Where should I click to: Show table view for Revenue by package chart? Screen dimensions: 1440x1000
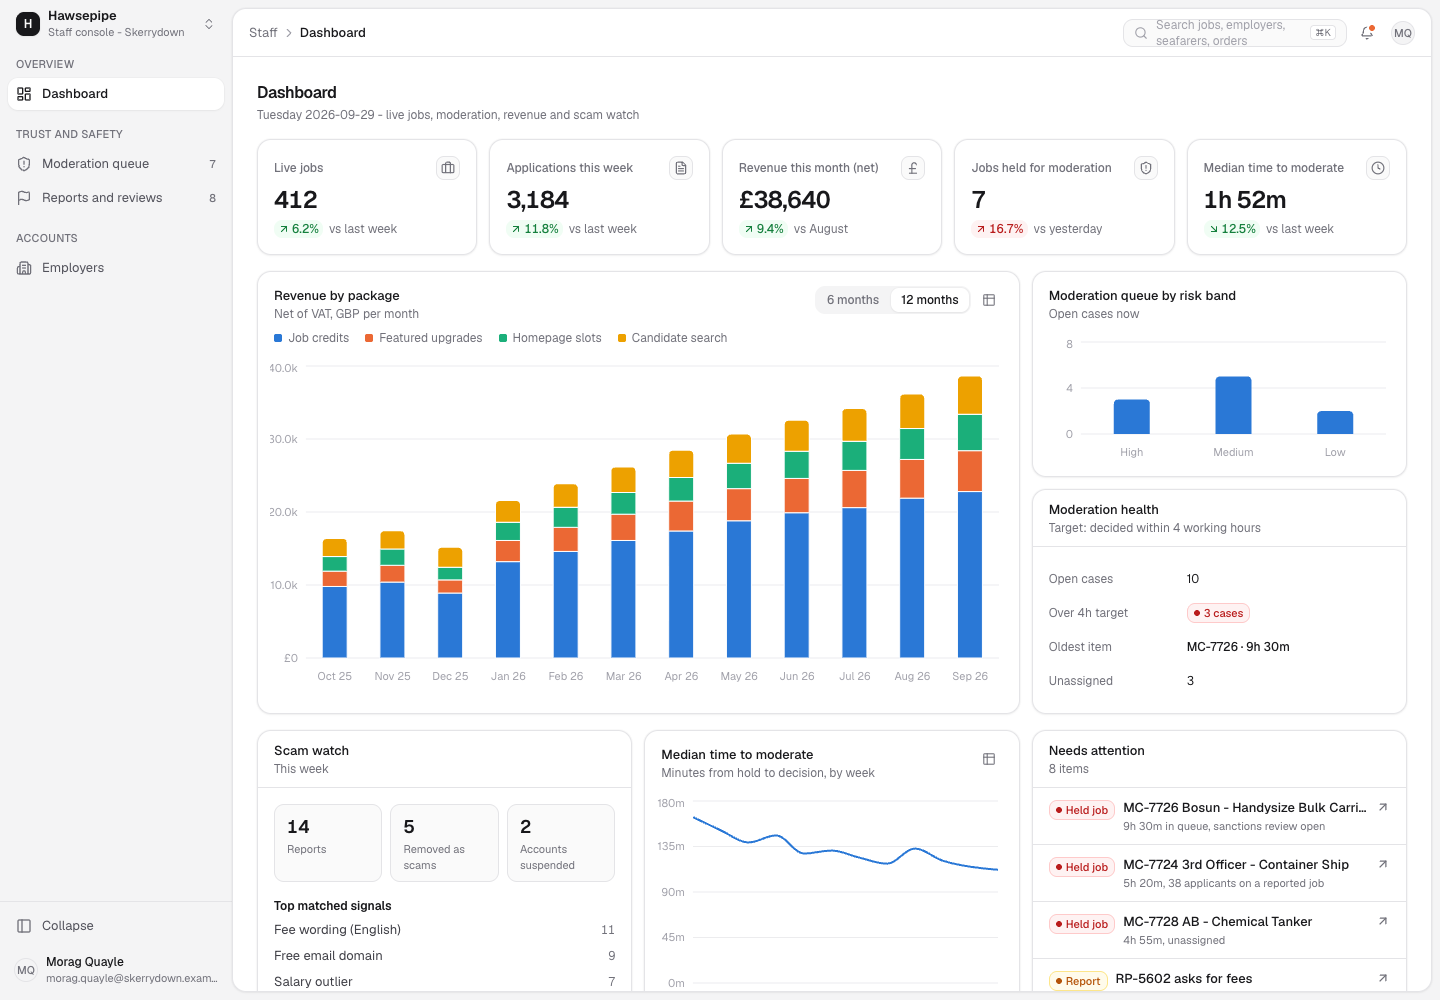[x=989, y=300]
